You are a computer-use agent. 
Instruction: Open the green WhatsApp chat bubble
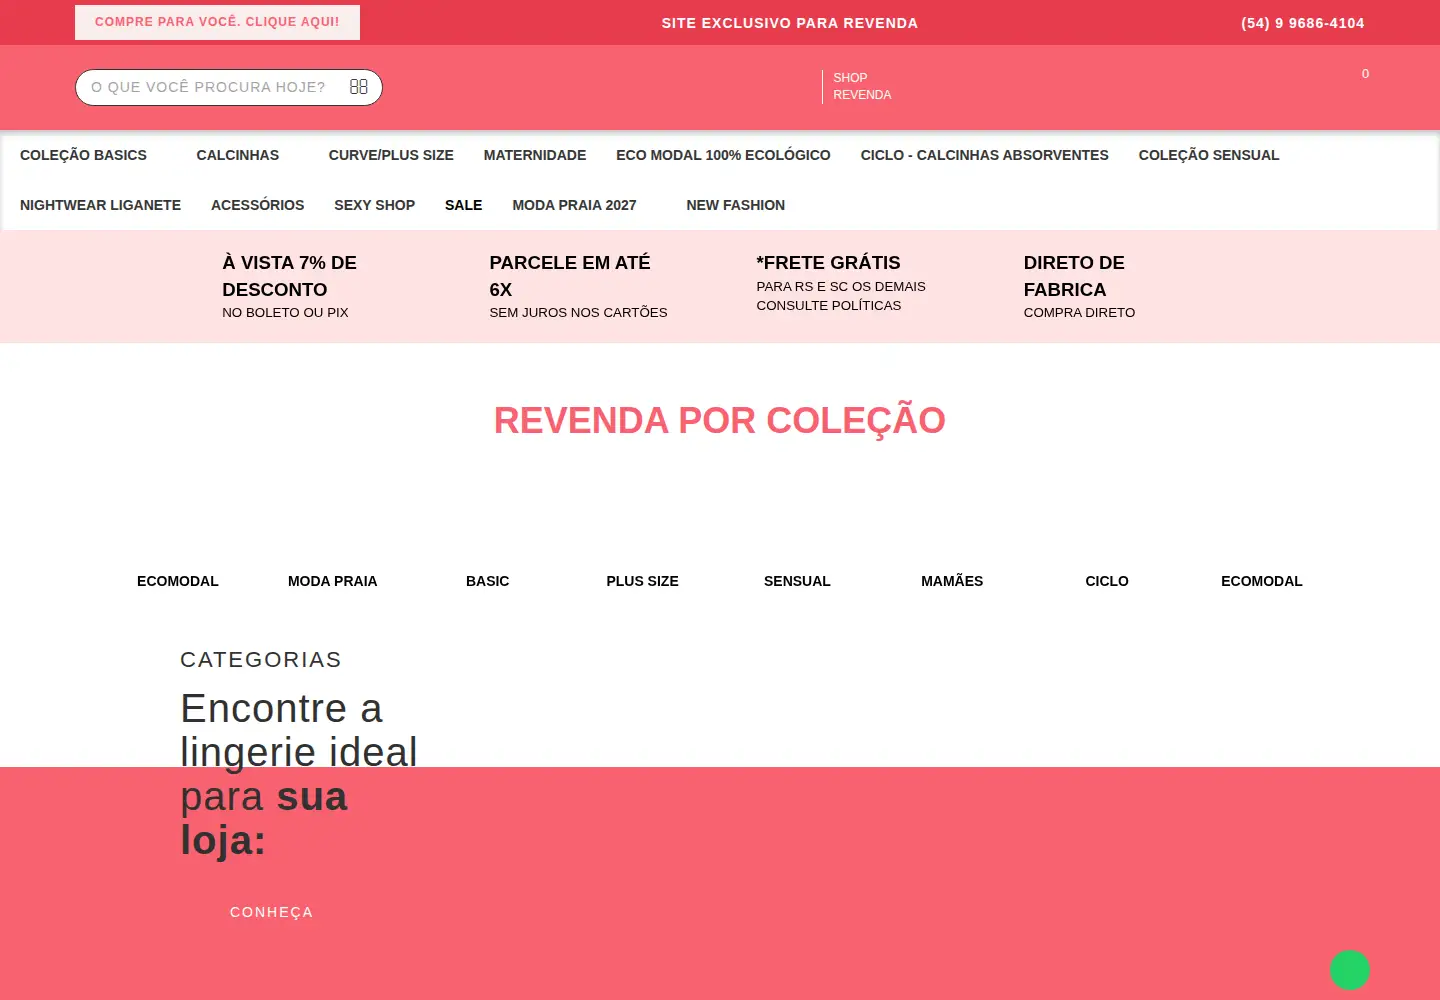pyautogui.click(x=1349, y=969)
